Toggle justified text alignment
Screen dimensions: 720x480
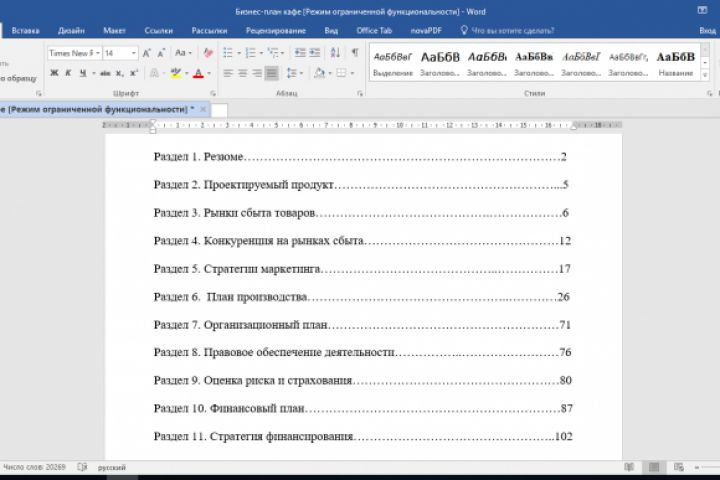click(x=271, y=73)
